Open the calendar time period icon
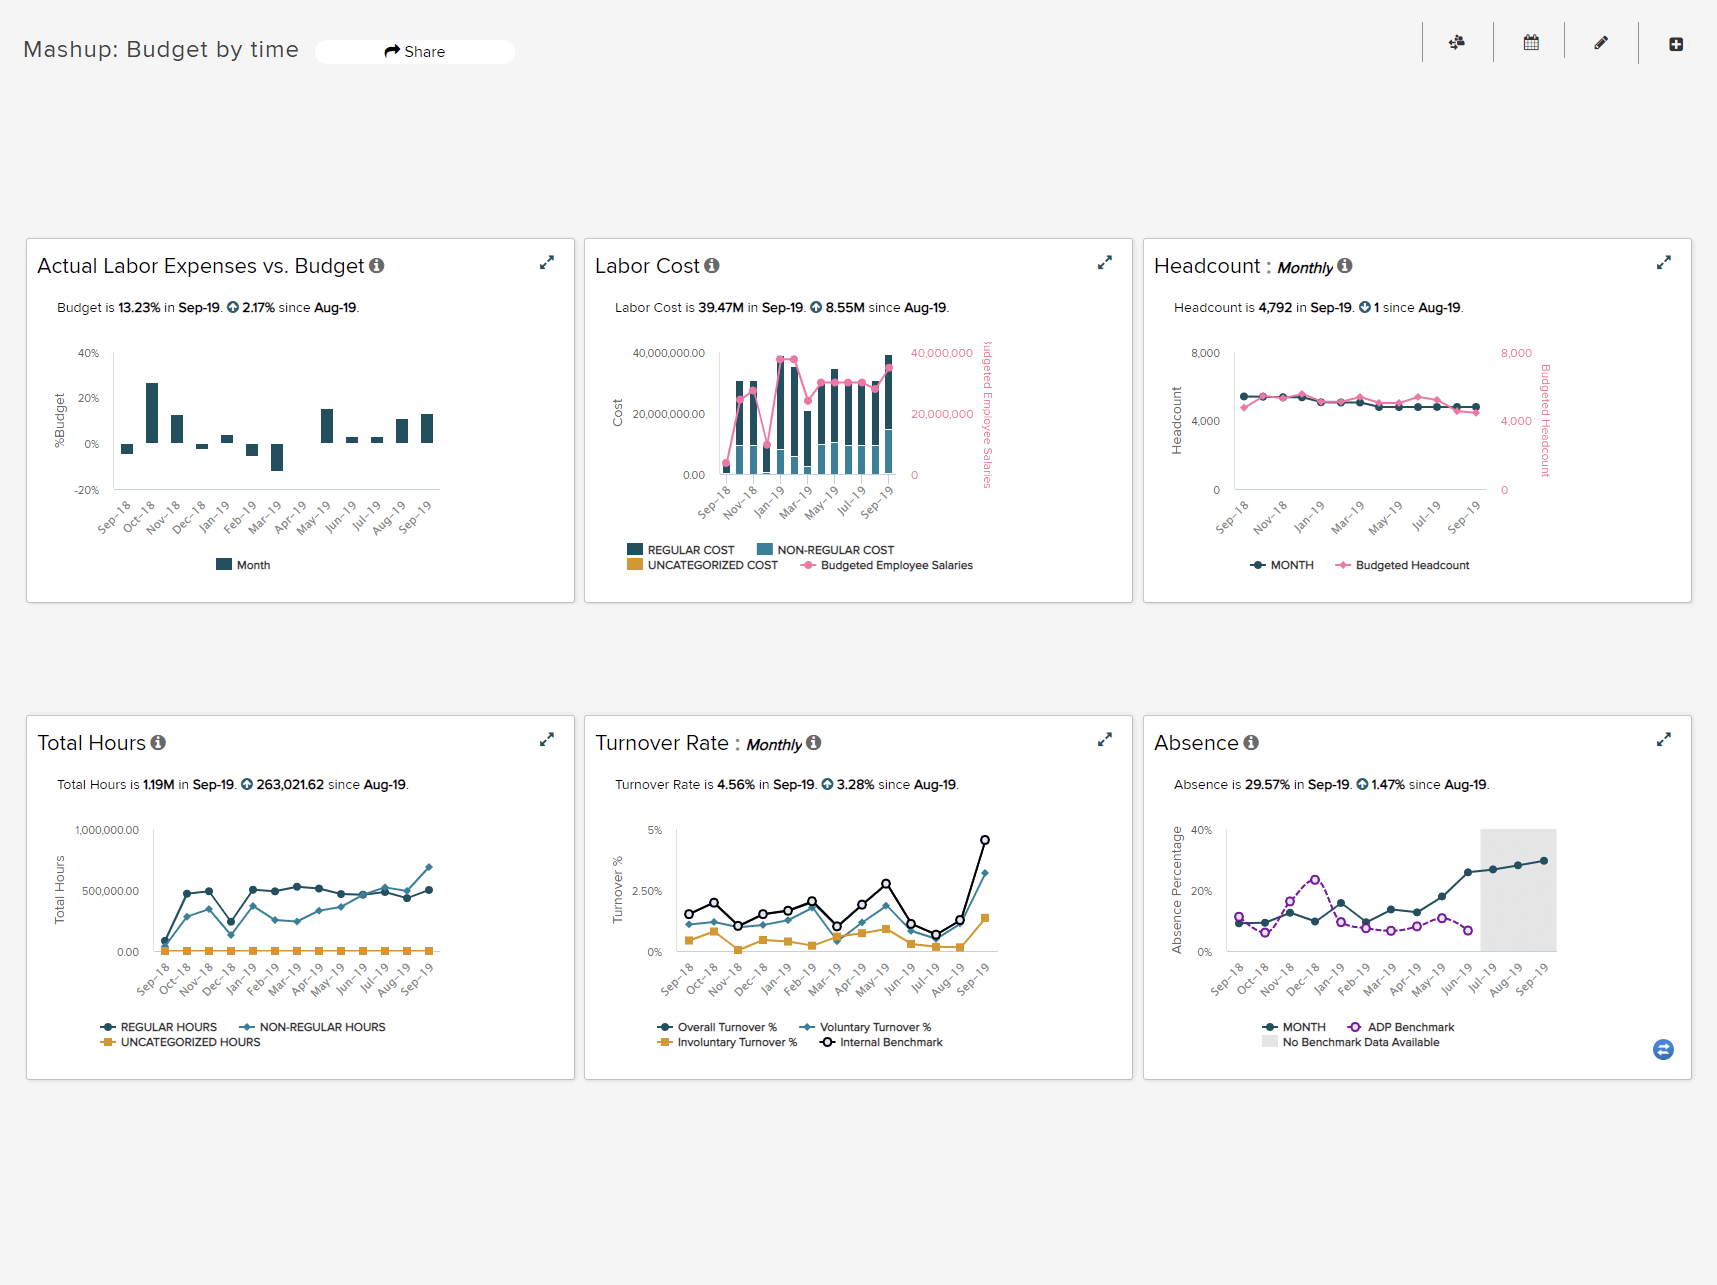This screenshot has height=1285, width=1717. [x=1530, y=41]
